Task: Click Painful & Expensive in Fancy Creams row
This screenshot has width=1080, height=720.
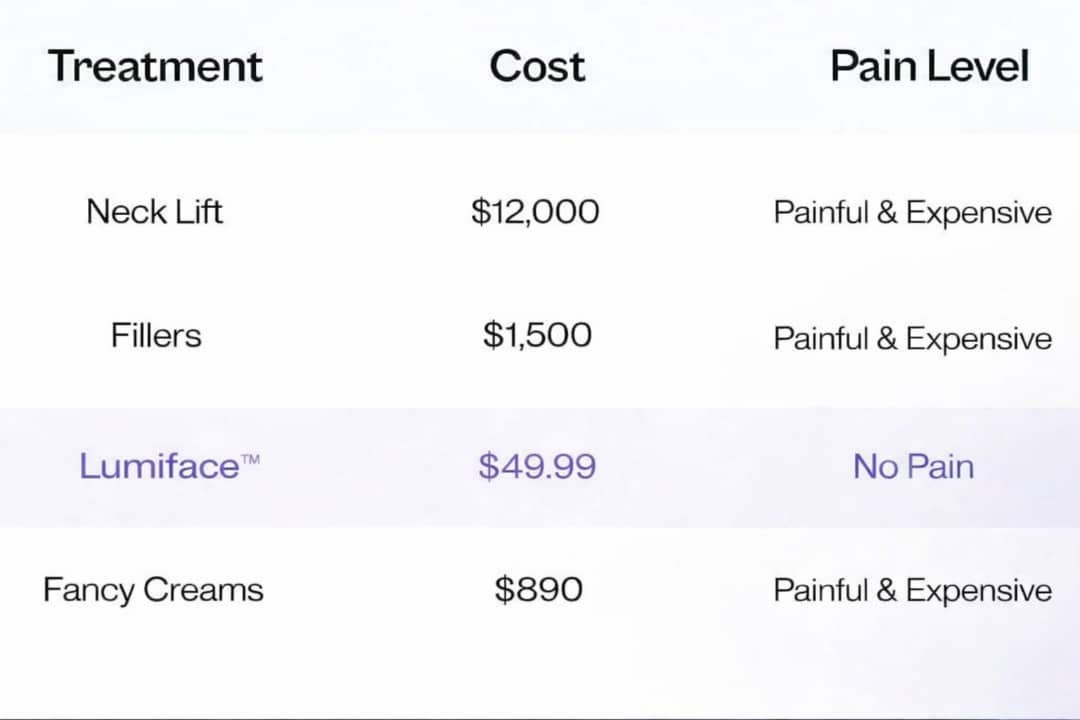Action: (x=912, y=591)
